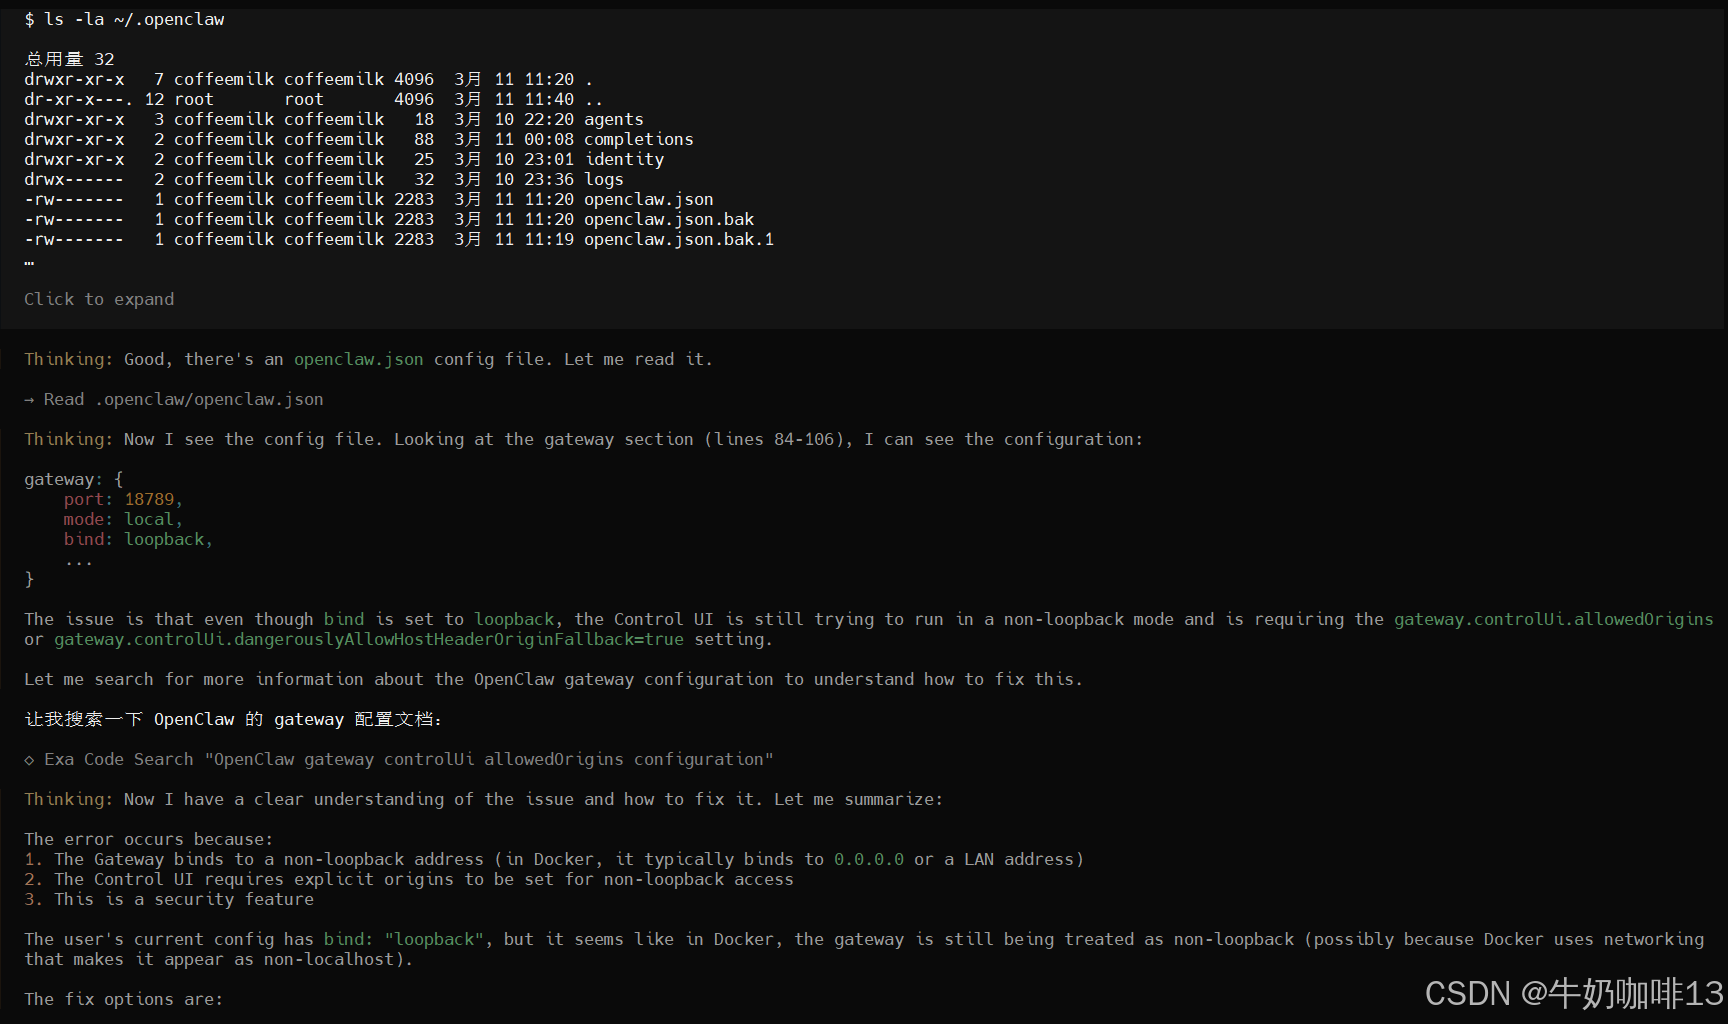Click "Thinking:" label before "Now I see the config file"
This screenshot has width=1728, height=1024.
(69, 439)
